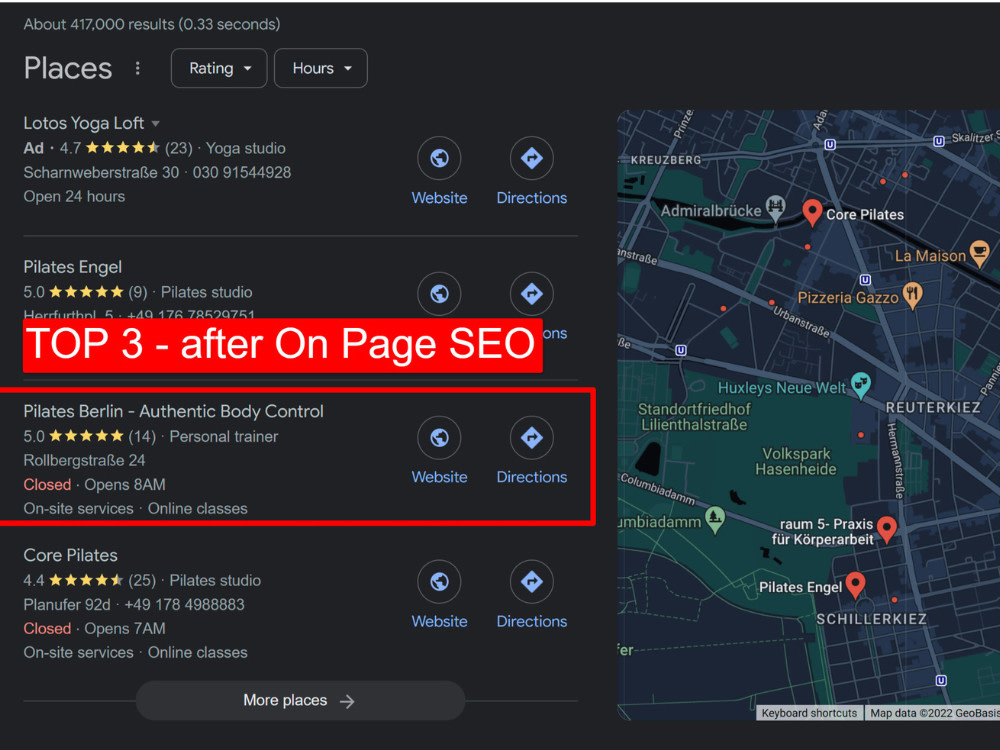This screenshot has height=750, width=1000.
Task: Click Scharnweberstraße 30 address text
Action: click(101, 173)
